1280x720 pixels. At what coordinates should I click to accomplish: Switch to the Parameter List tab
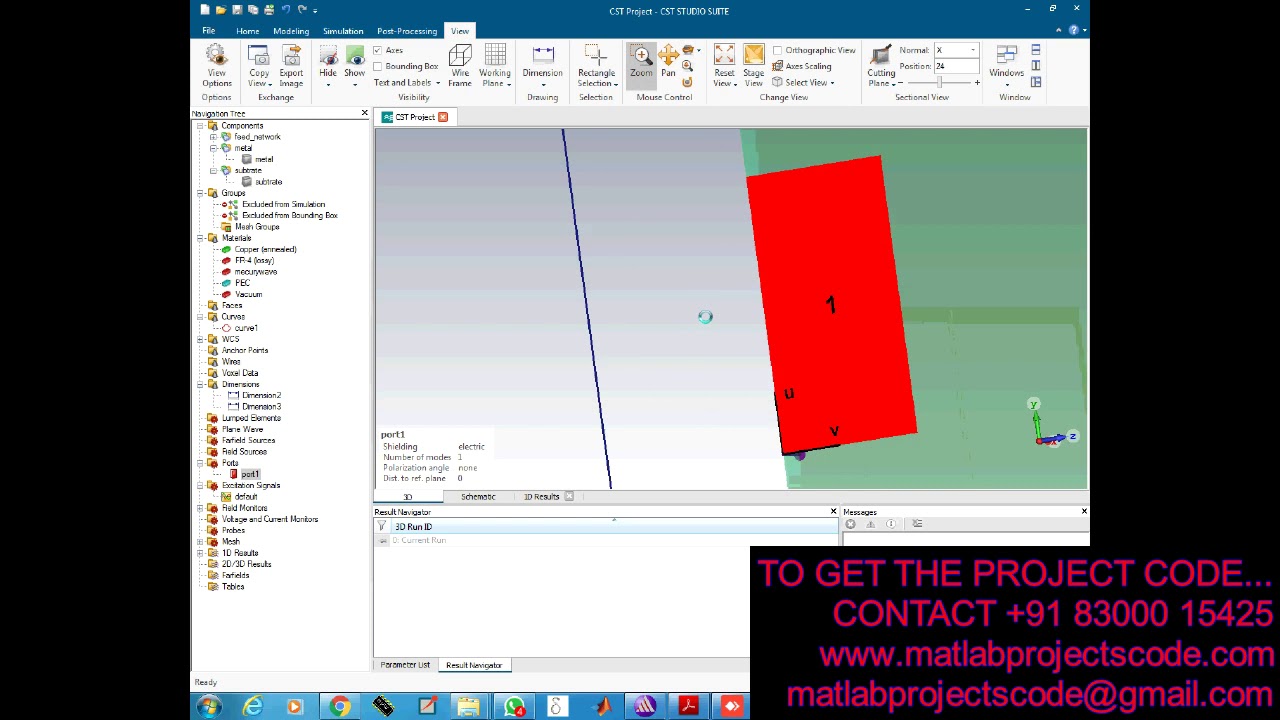pyautogui.click(x=405, y=665)
